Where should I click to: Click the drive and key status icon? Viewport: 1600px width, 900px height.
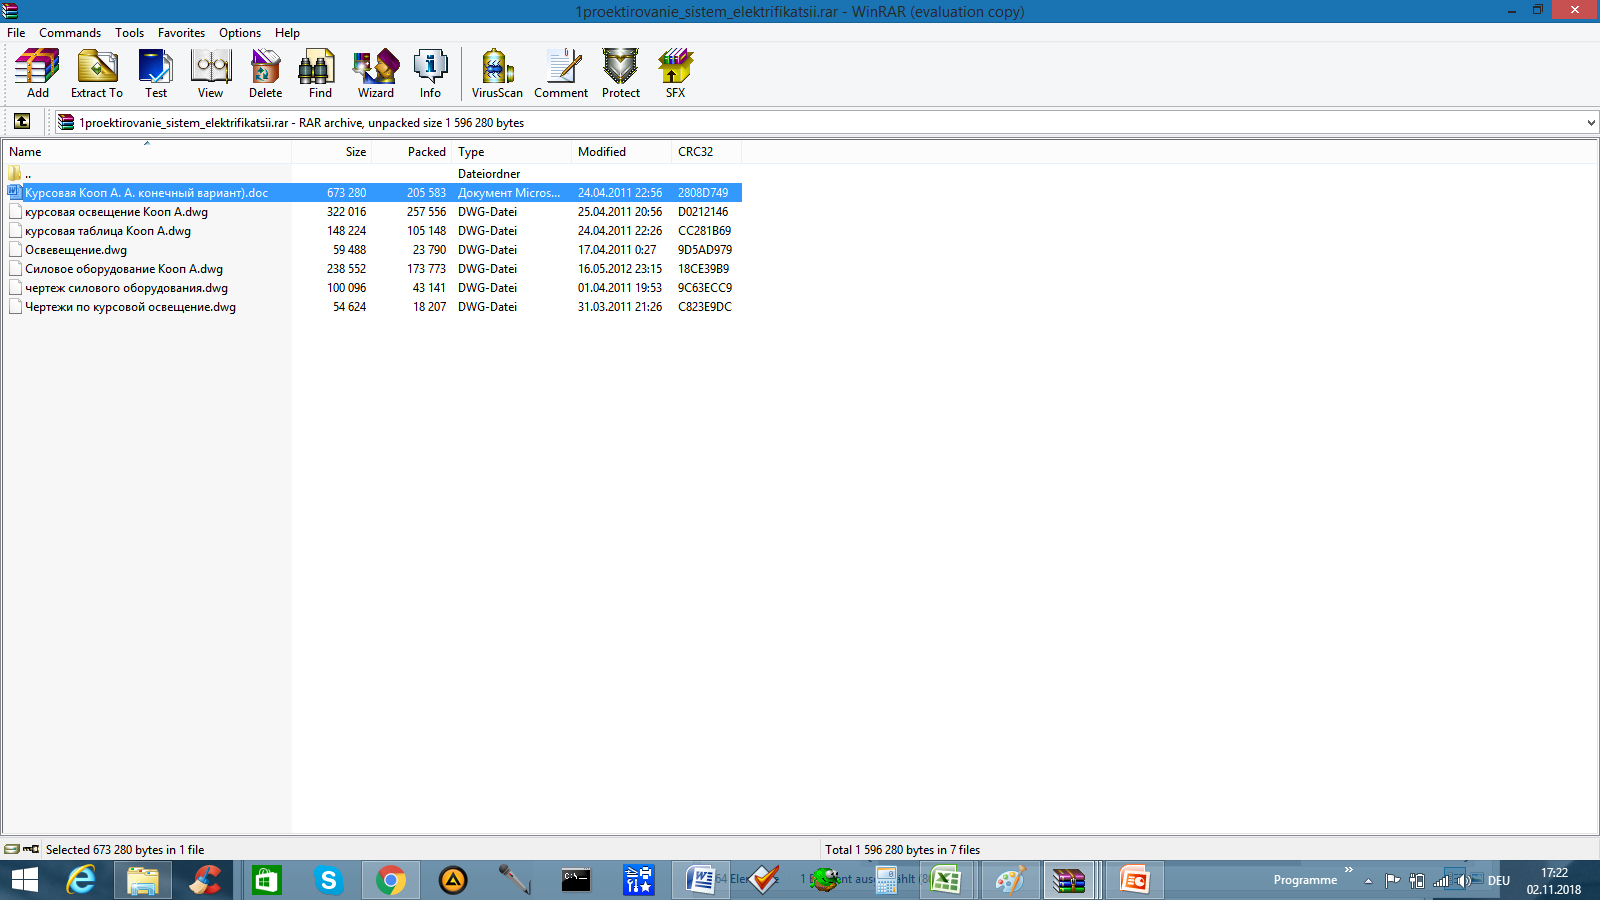[21, 849]
